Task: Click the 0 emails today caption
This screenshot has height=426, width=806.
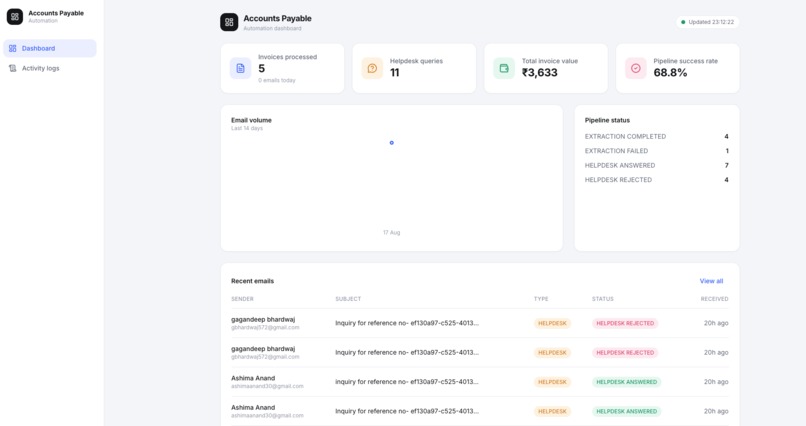Action: [x=277, y=81]
